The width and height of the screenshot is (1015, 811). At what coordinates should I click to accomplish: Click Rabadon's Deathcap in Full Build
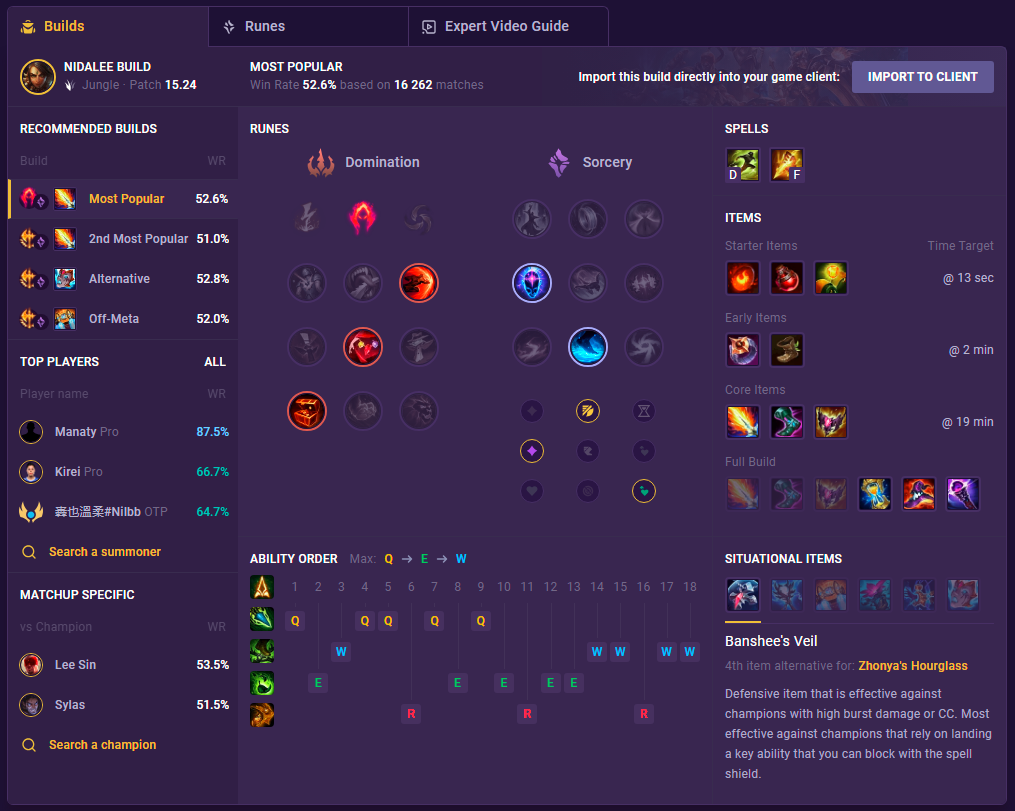tap(919, 494)
